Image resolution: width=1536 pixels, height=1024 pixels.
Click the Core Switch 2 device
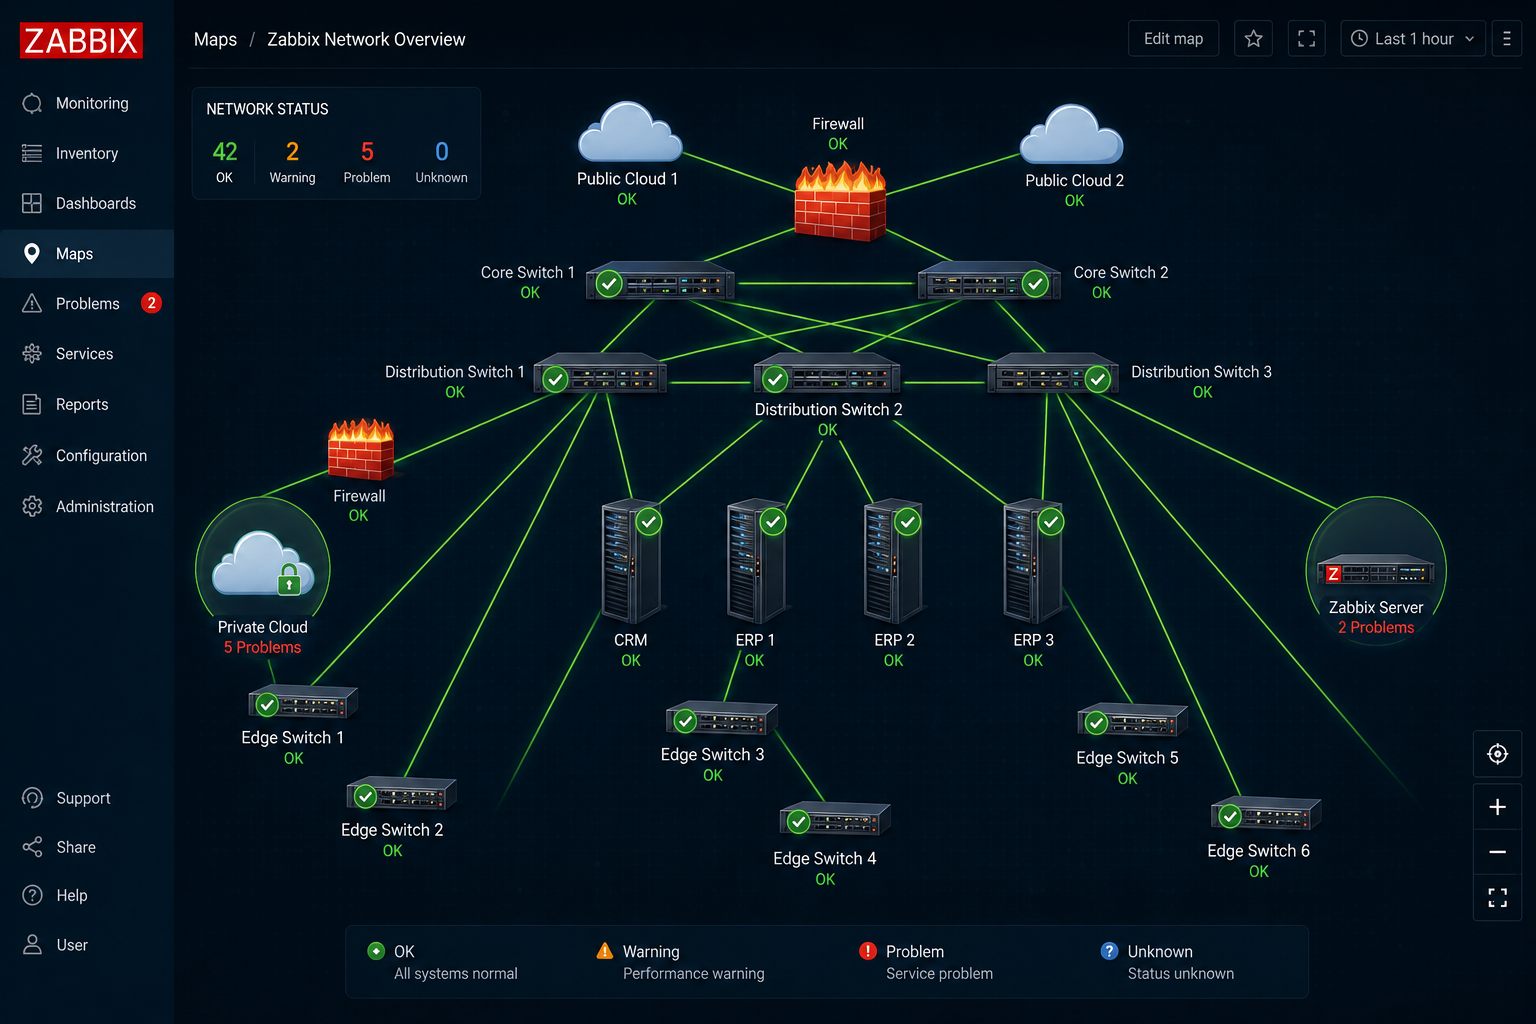(x=989, y=281)
